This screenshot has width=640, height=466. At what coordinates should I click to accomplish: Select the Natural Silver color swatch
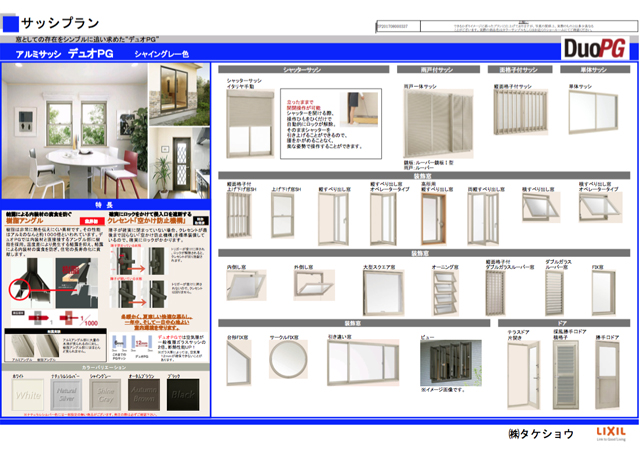pos(66,395)
